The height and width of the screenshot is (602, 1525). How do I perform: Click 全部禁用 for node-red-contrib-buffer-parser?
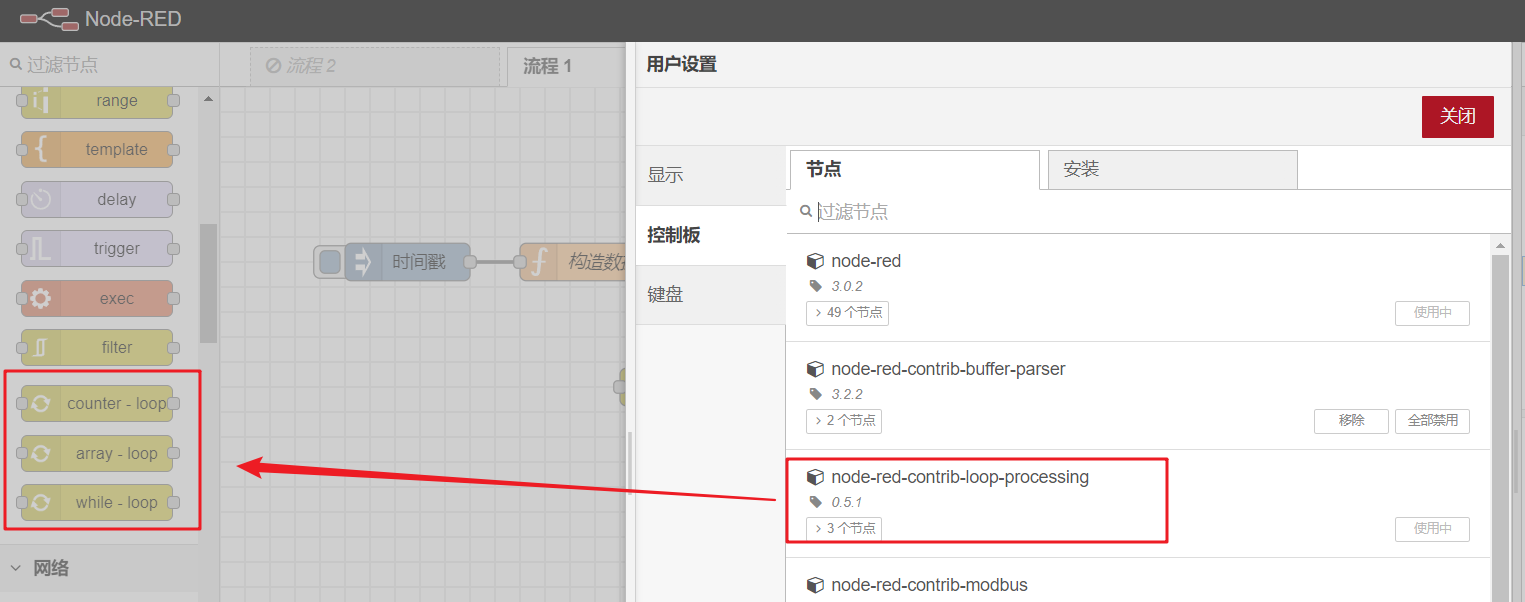click(x=1433, y=421)
